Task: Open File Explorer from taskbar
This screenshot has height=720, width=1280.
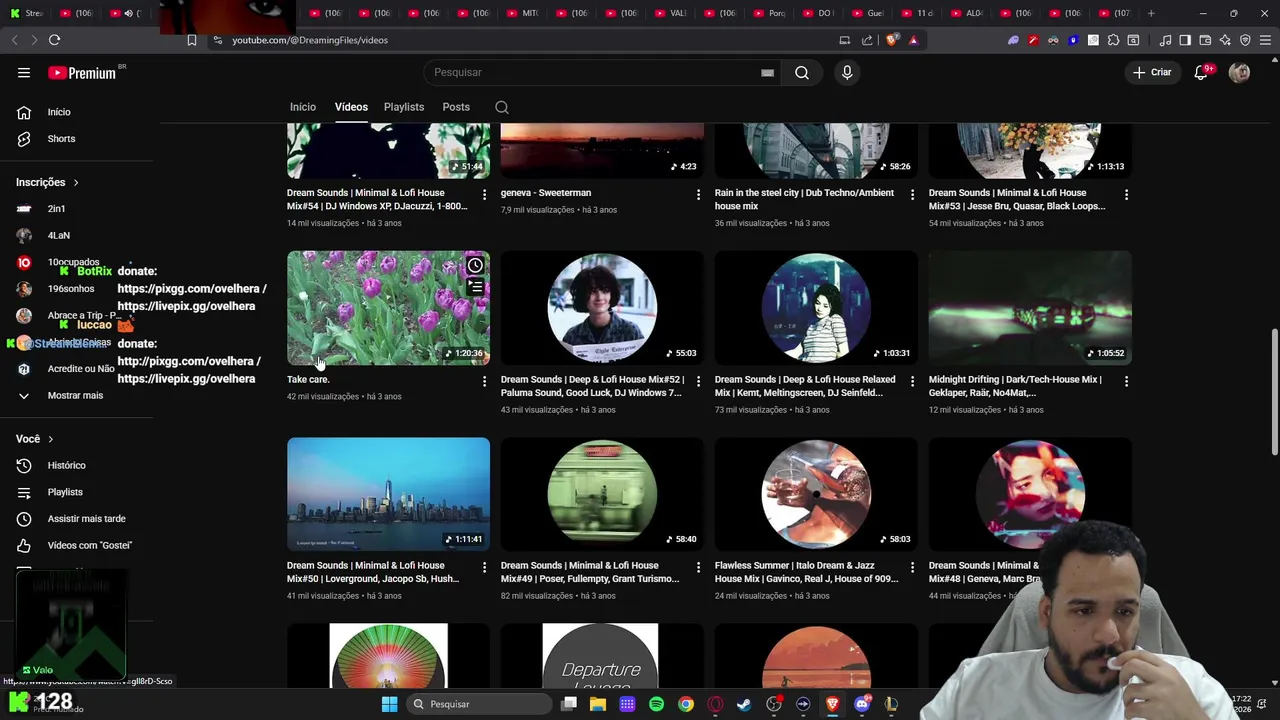Action: point(598,704)
